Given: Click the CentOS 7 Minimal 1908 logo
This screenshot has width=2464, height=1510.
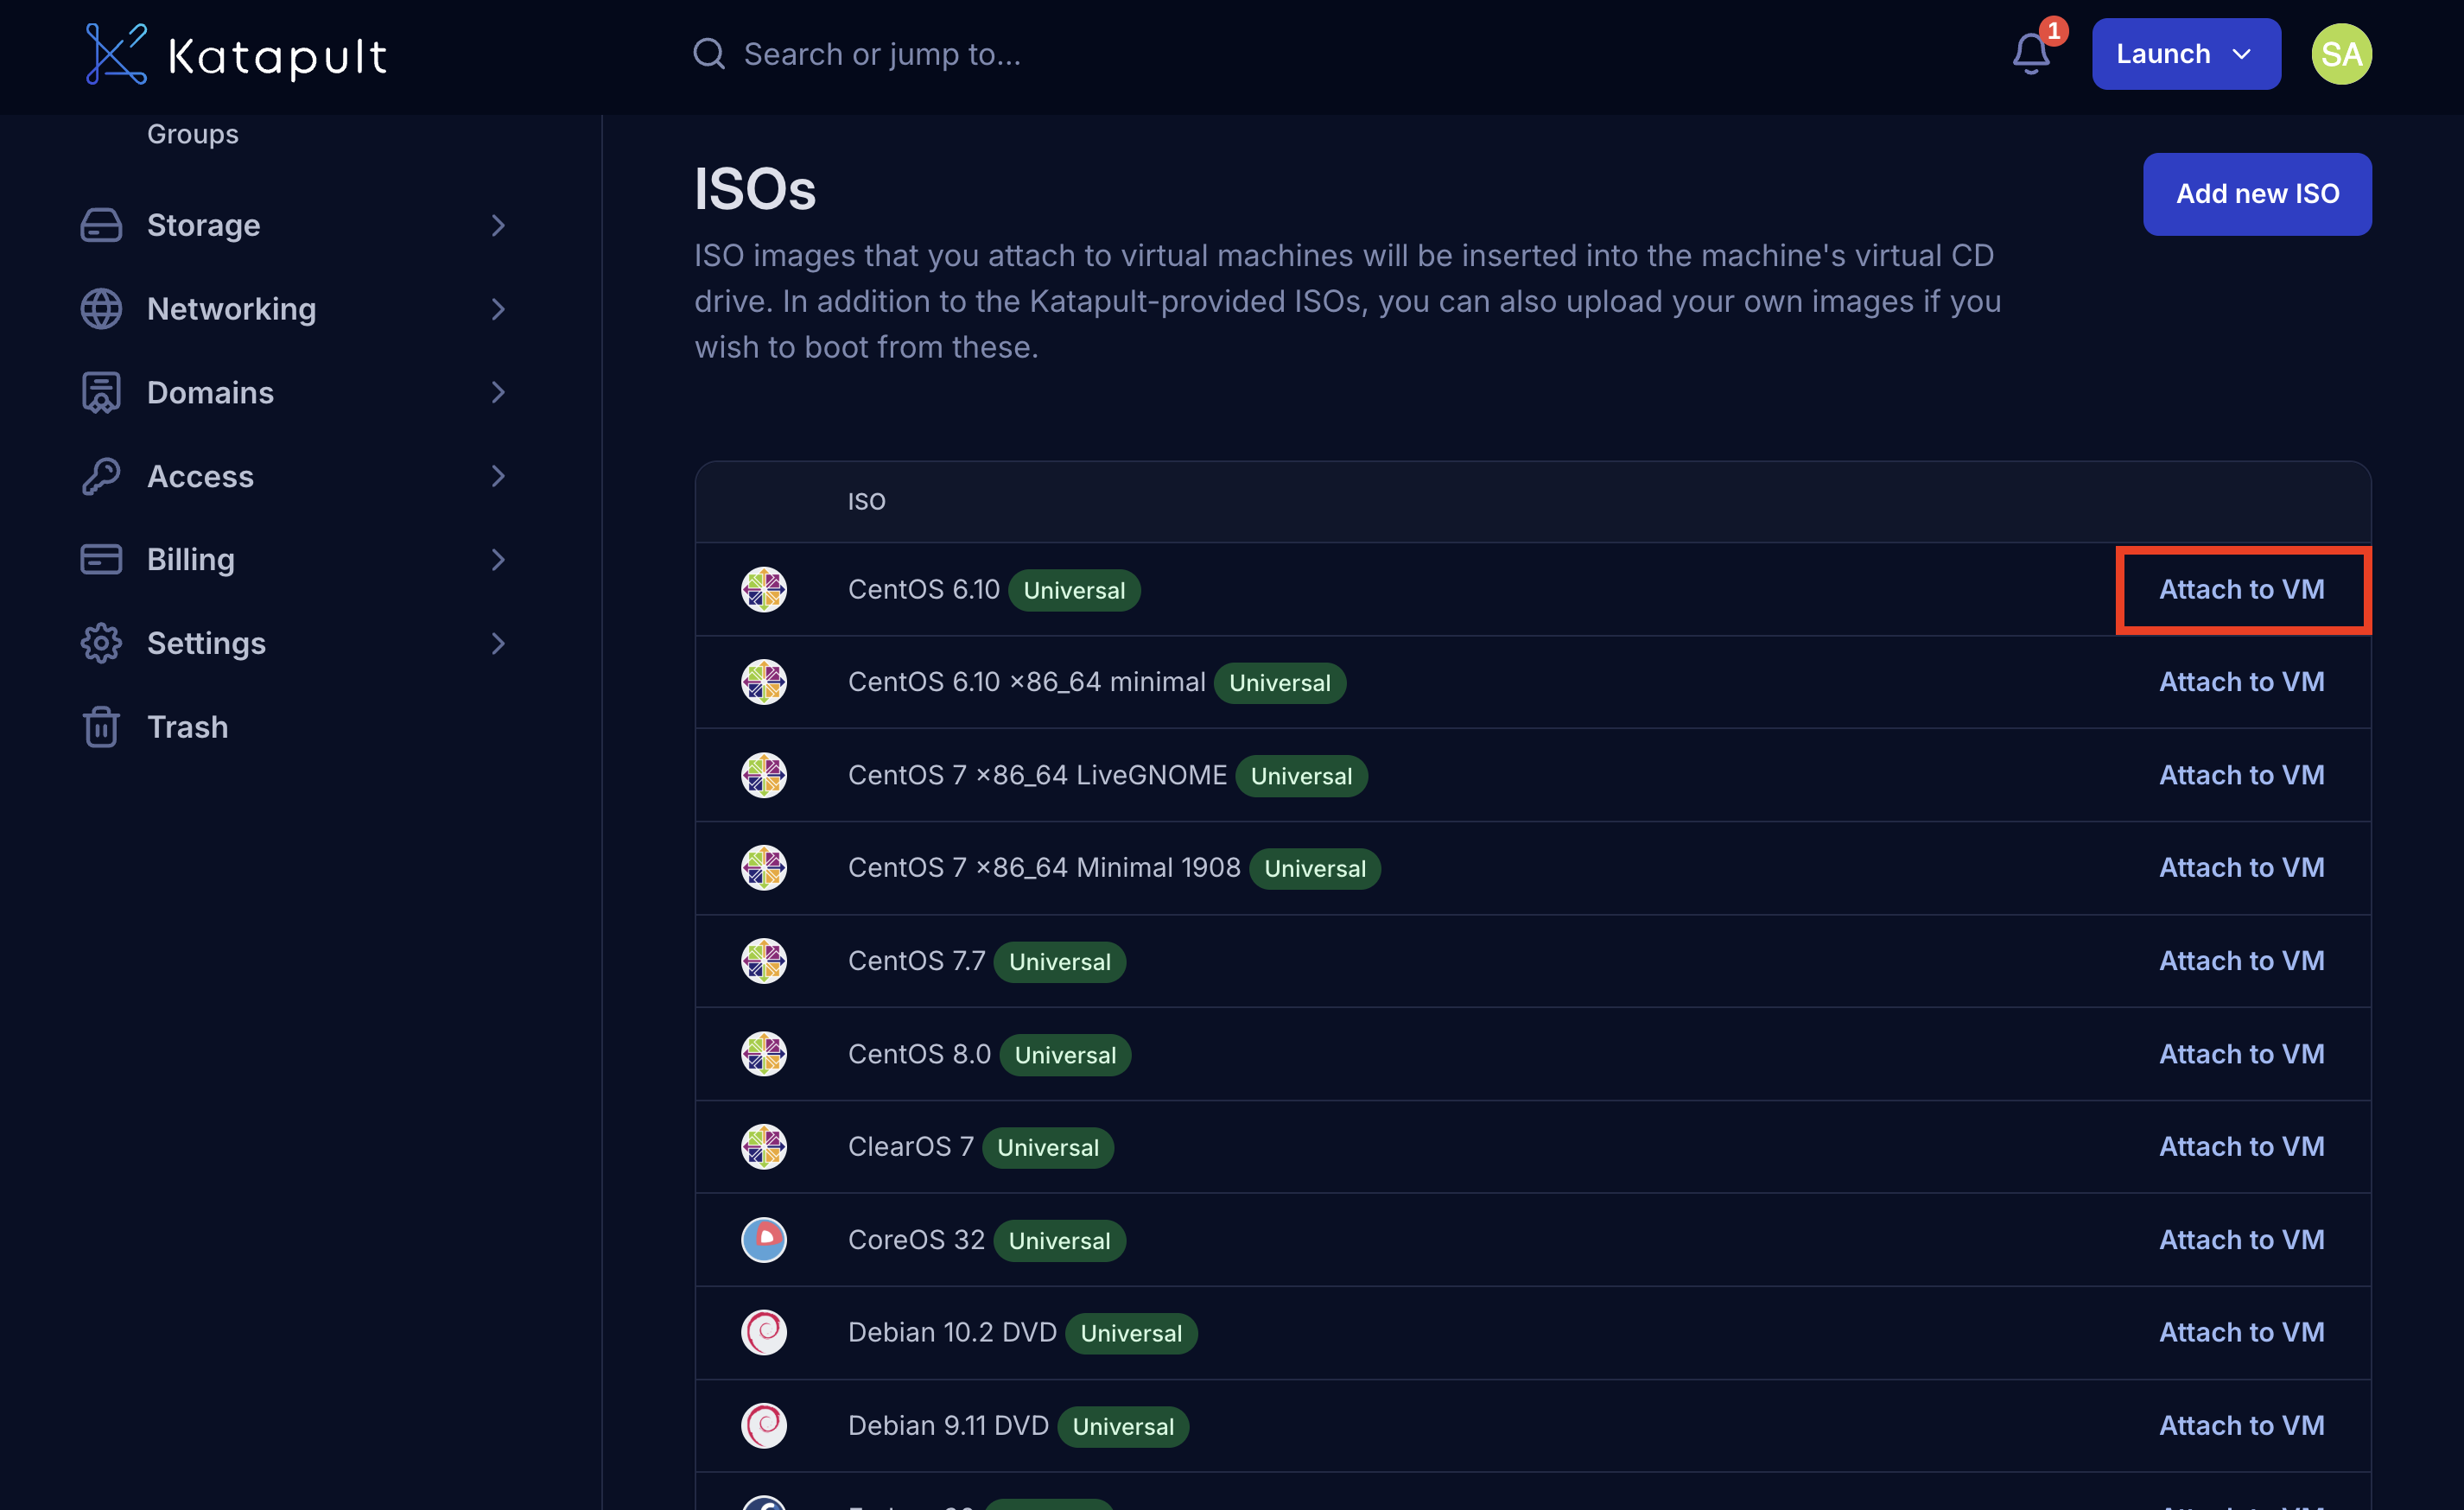Looking at the screenshot, I should click(764, 868).
